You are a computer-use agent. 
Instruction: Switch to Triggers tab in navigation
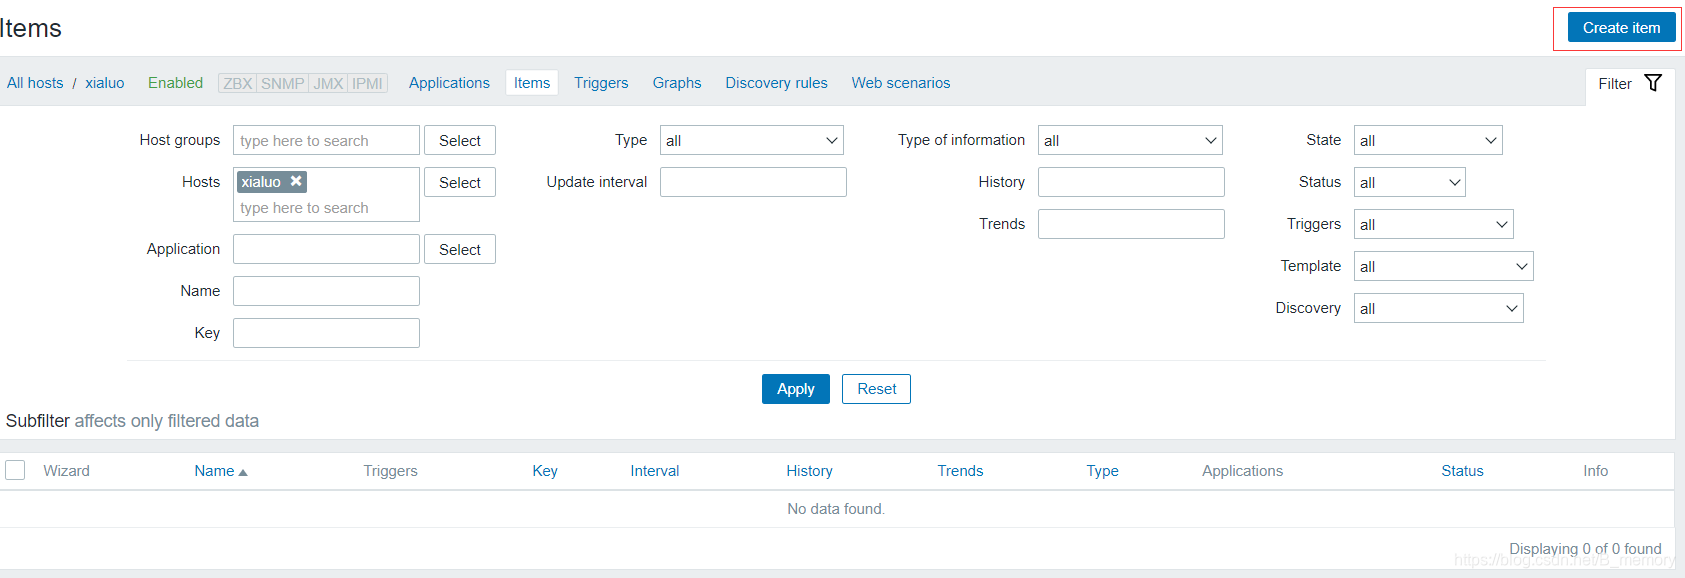click(601, 83)
